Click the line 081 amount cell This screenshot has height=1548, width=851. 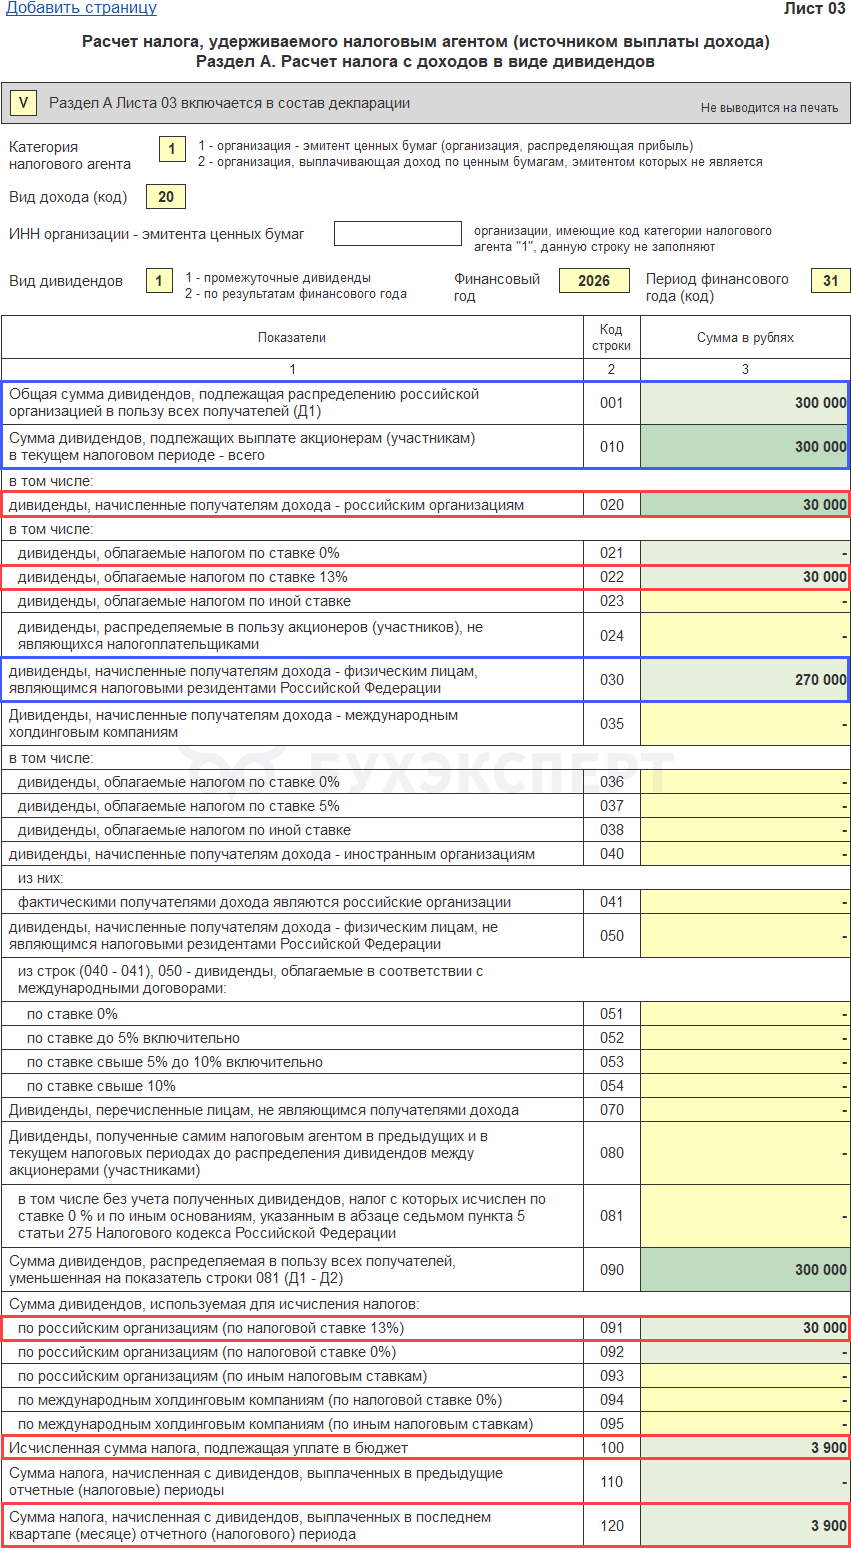point(745,1216)
